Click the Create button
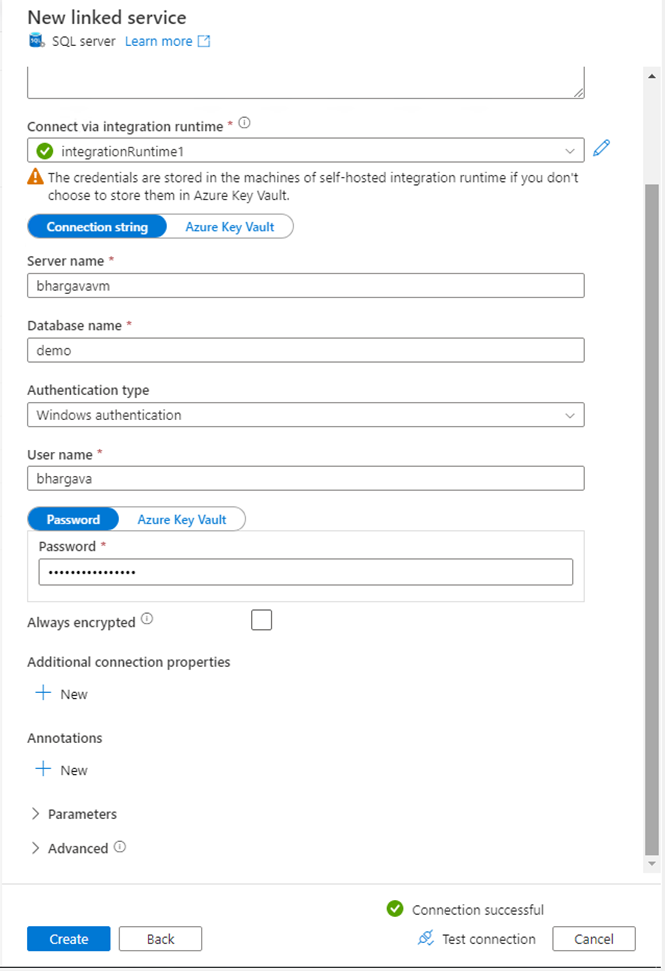The image size is (665, 971). (x=68, y=939)
